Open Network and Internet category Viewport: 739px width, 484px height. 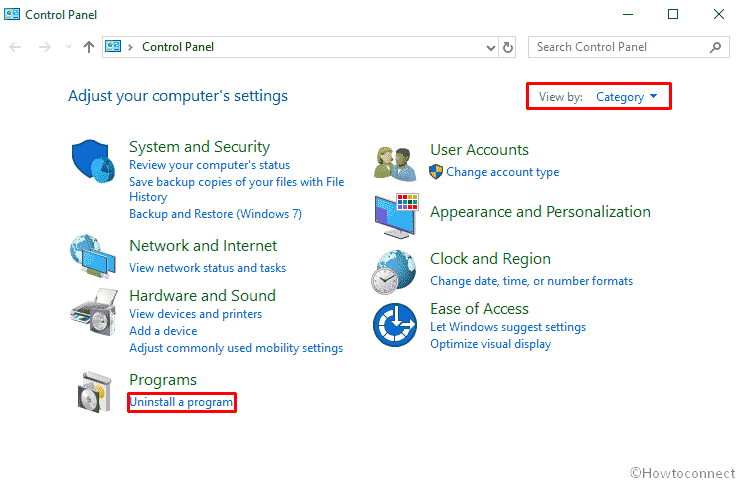tap(203, 246)
